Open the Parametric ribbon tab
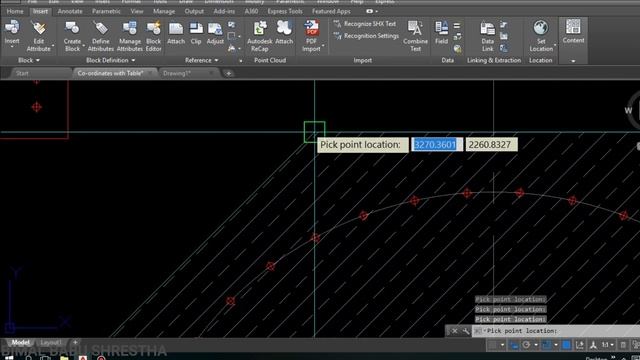 (x=106, y=11)
